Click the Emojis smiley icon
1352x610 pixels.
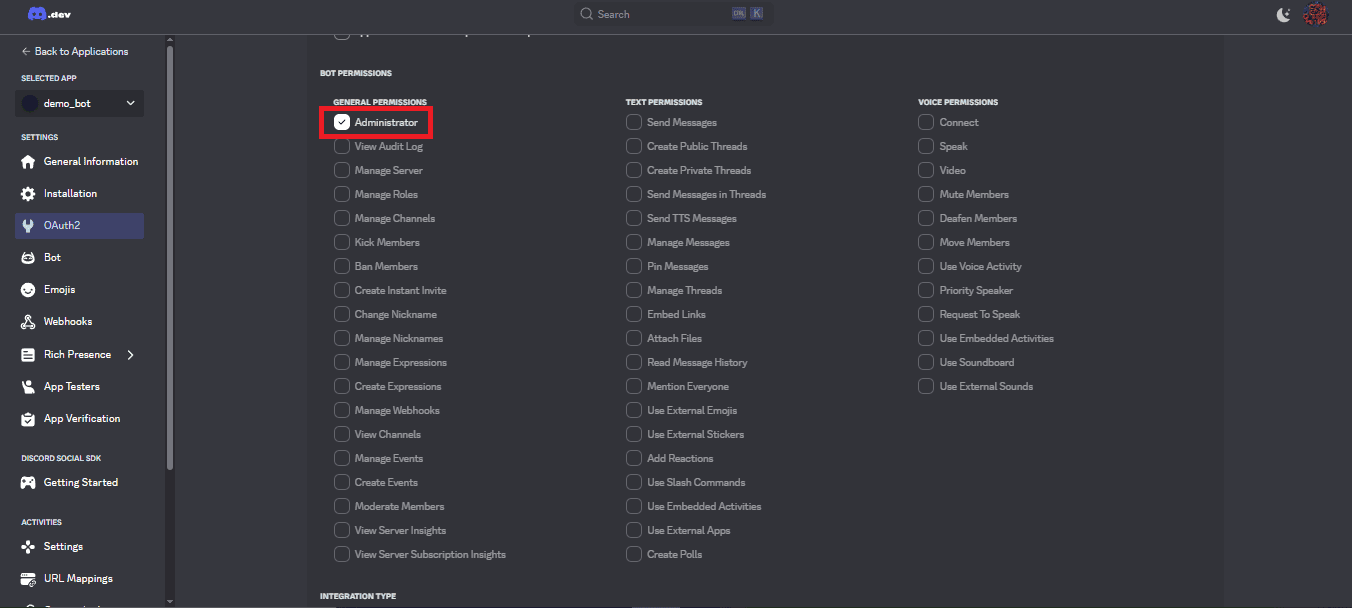(28, 290)
